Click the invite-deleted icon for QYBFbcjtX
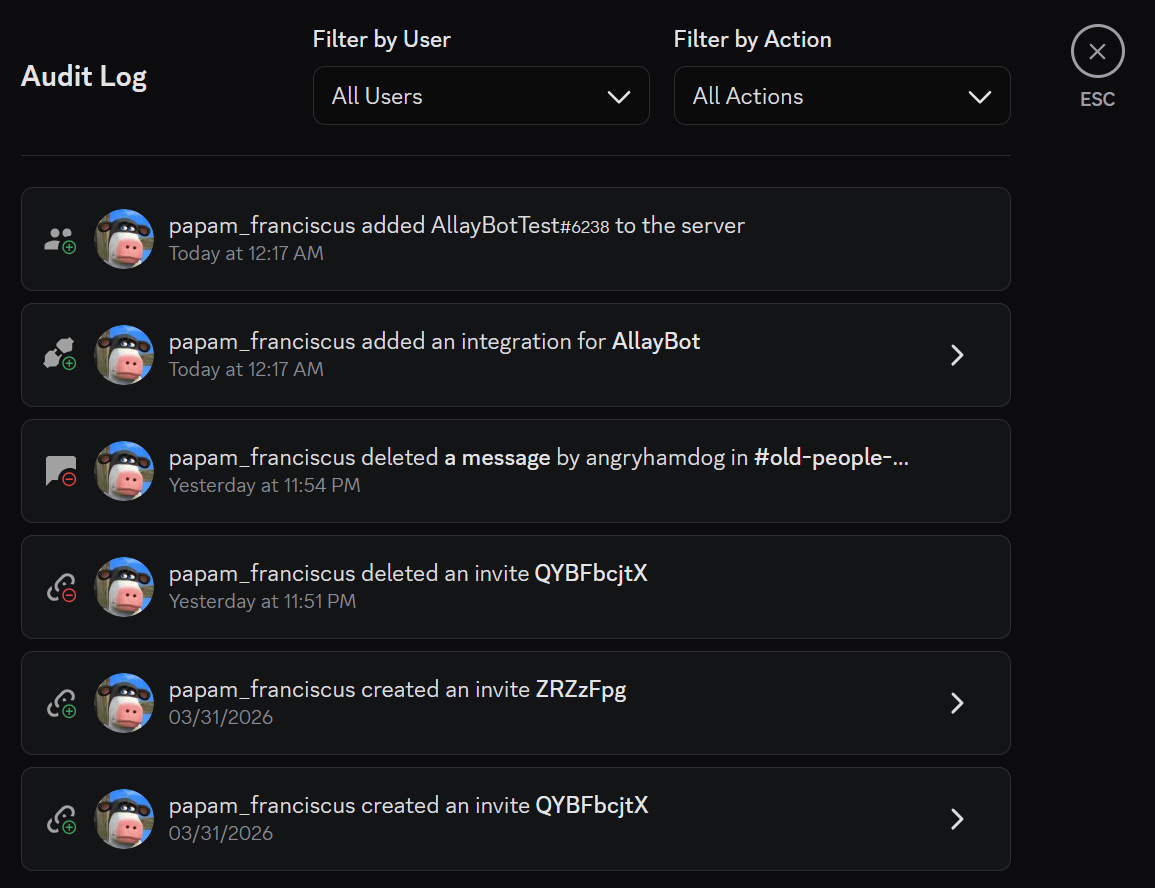The image size is (1155, 888). pyautogui.click(x=60, y=588)
